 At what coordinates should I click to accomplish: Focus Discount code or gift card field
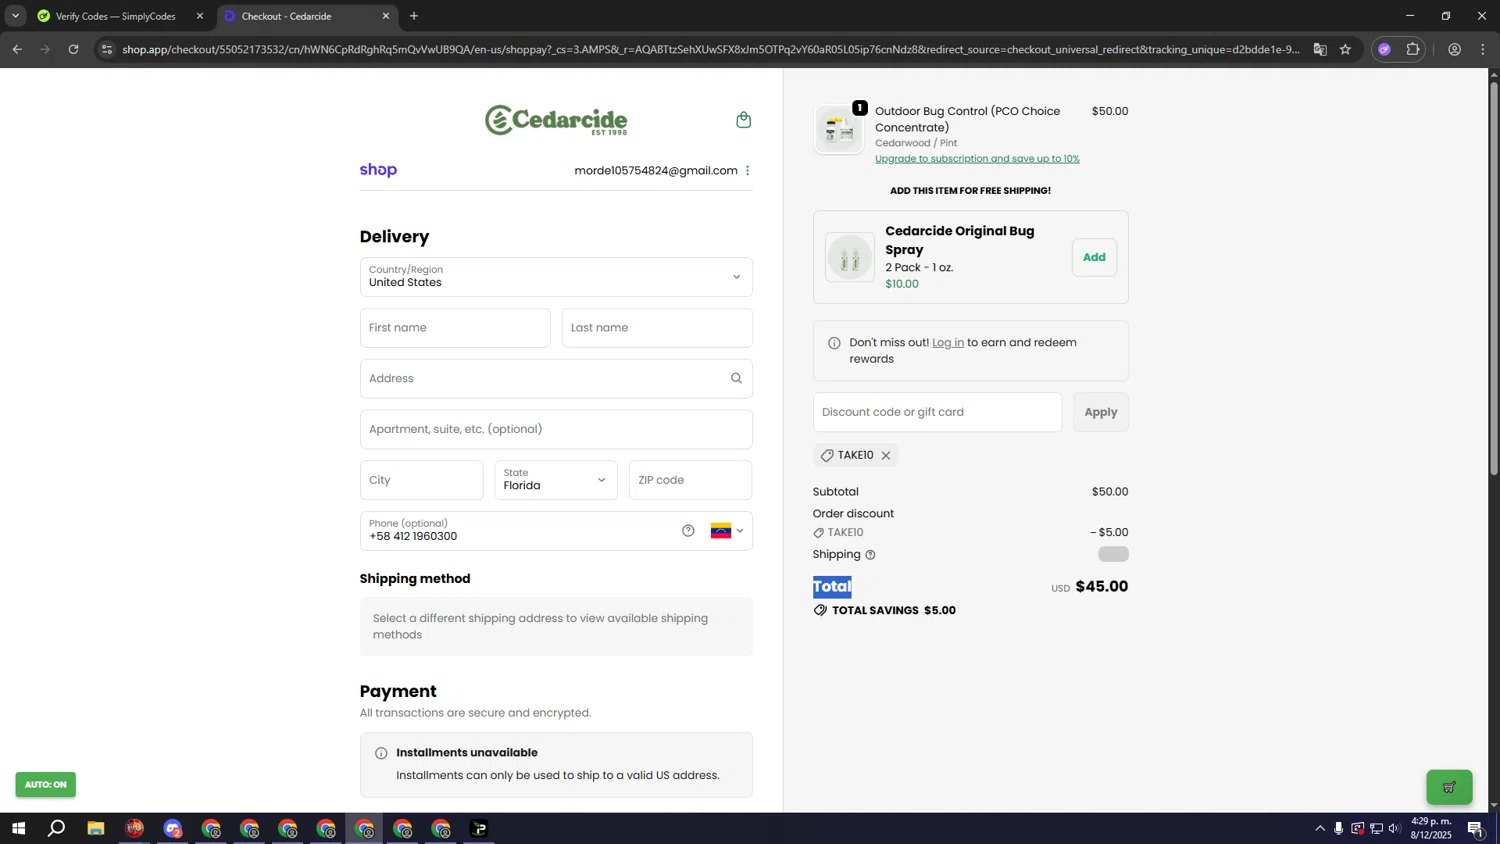tap(937, 412)
